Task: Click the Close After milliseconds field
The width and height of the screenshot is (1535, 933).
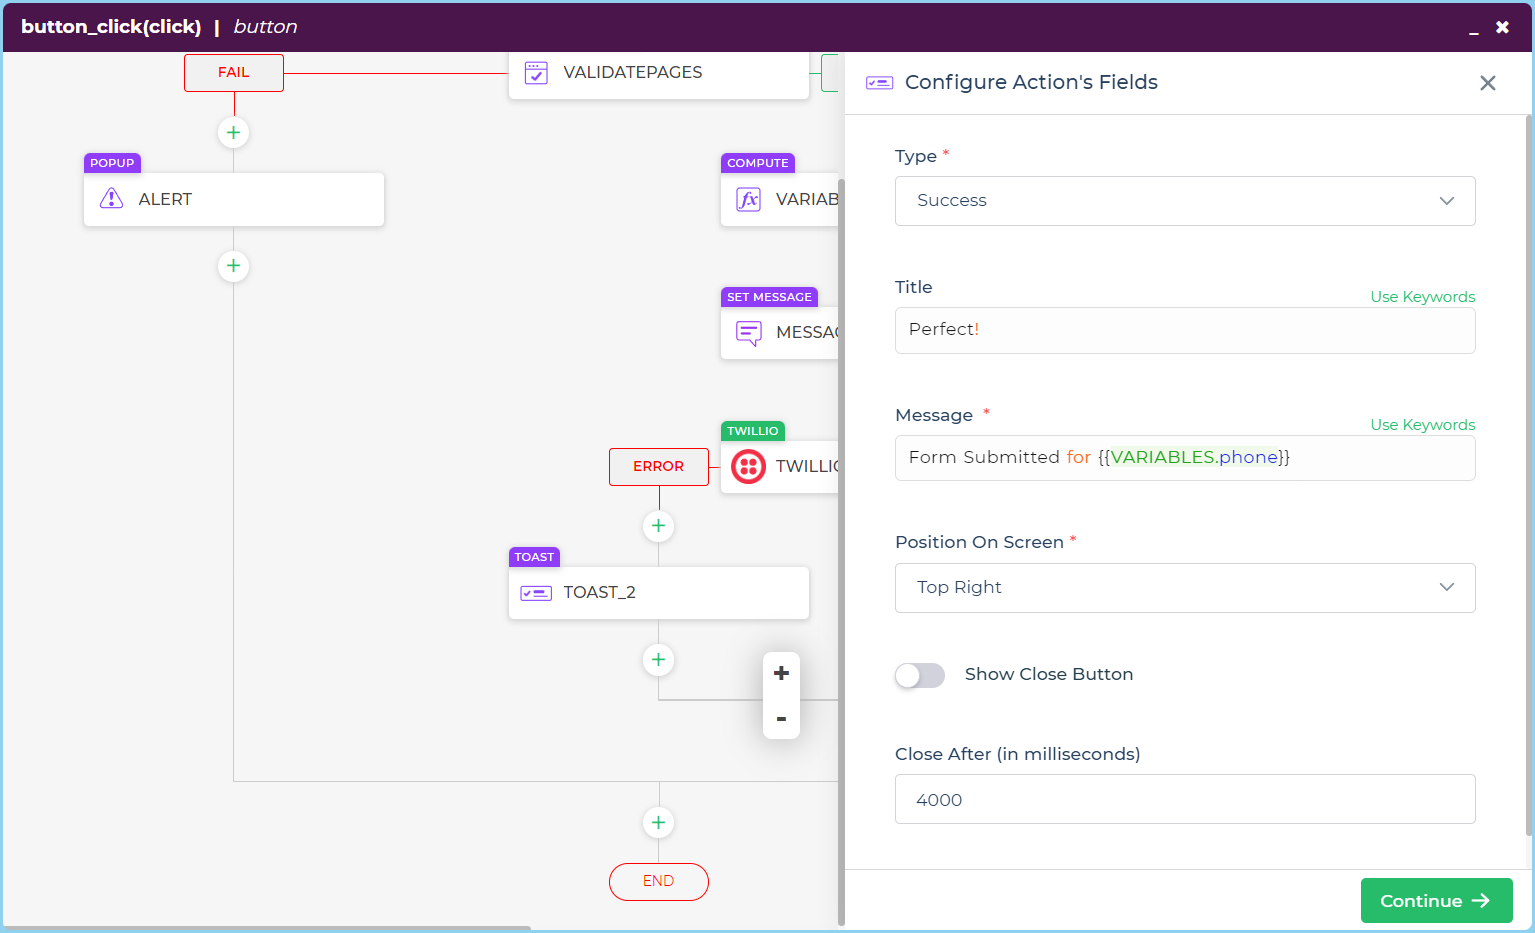Action: [1184, 800]
